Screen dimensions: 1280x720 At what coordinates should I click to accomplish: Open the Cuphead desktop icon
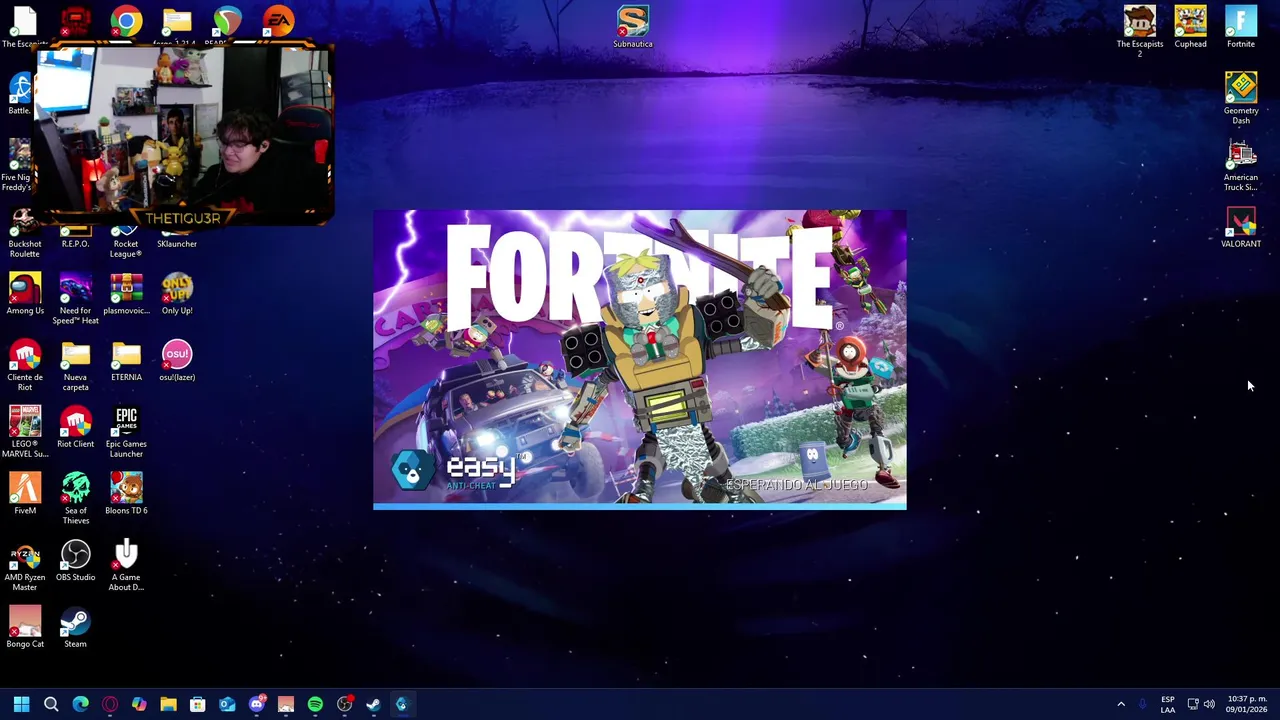pyautogui.click(x=1190, y=27)
